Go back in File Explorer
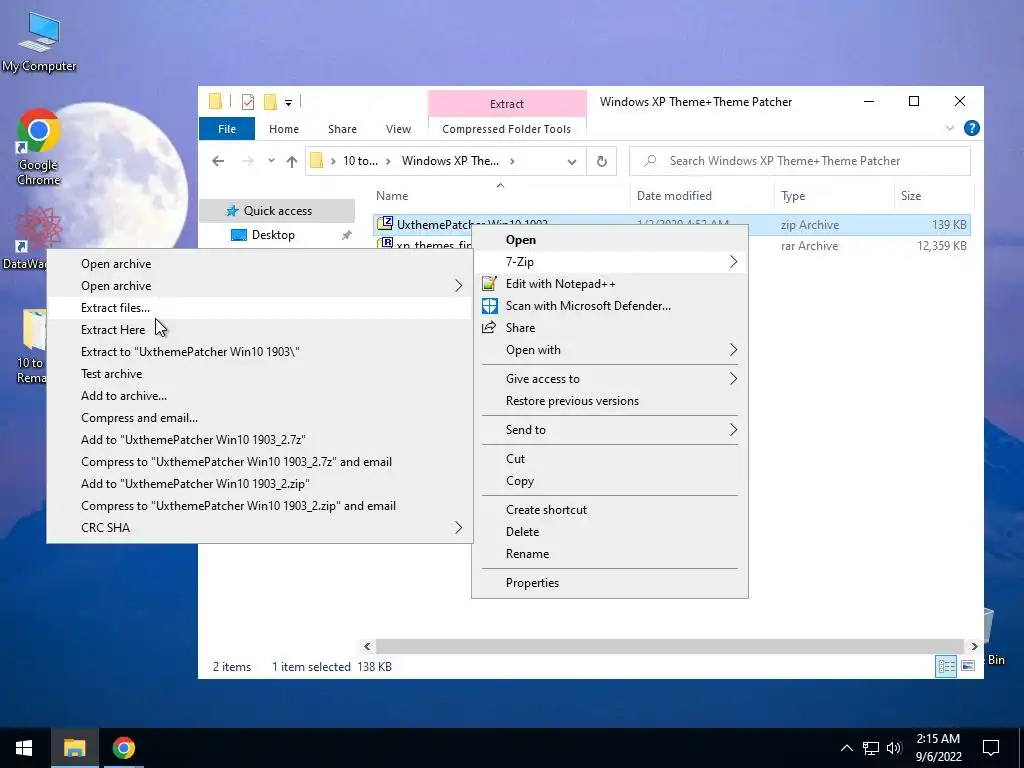The height and width of the screenshot is (768, 1024). (218, 161)
